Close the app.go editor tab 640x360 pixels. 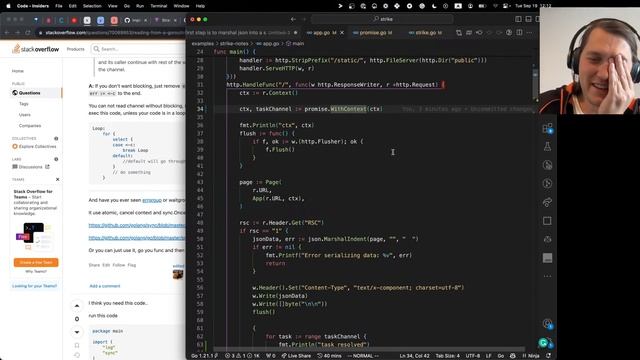(342, 32)
